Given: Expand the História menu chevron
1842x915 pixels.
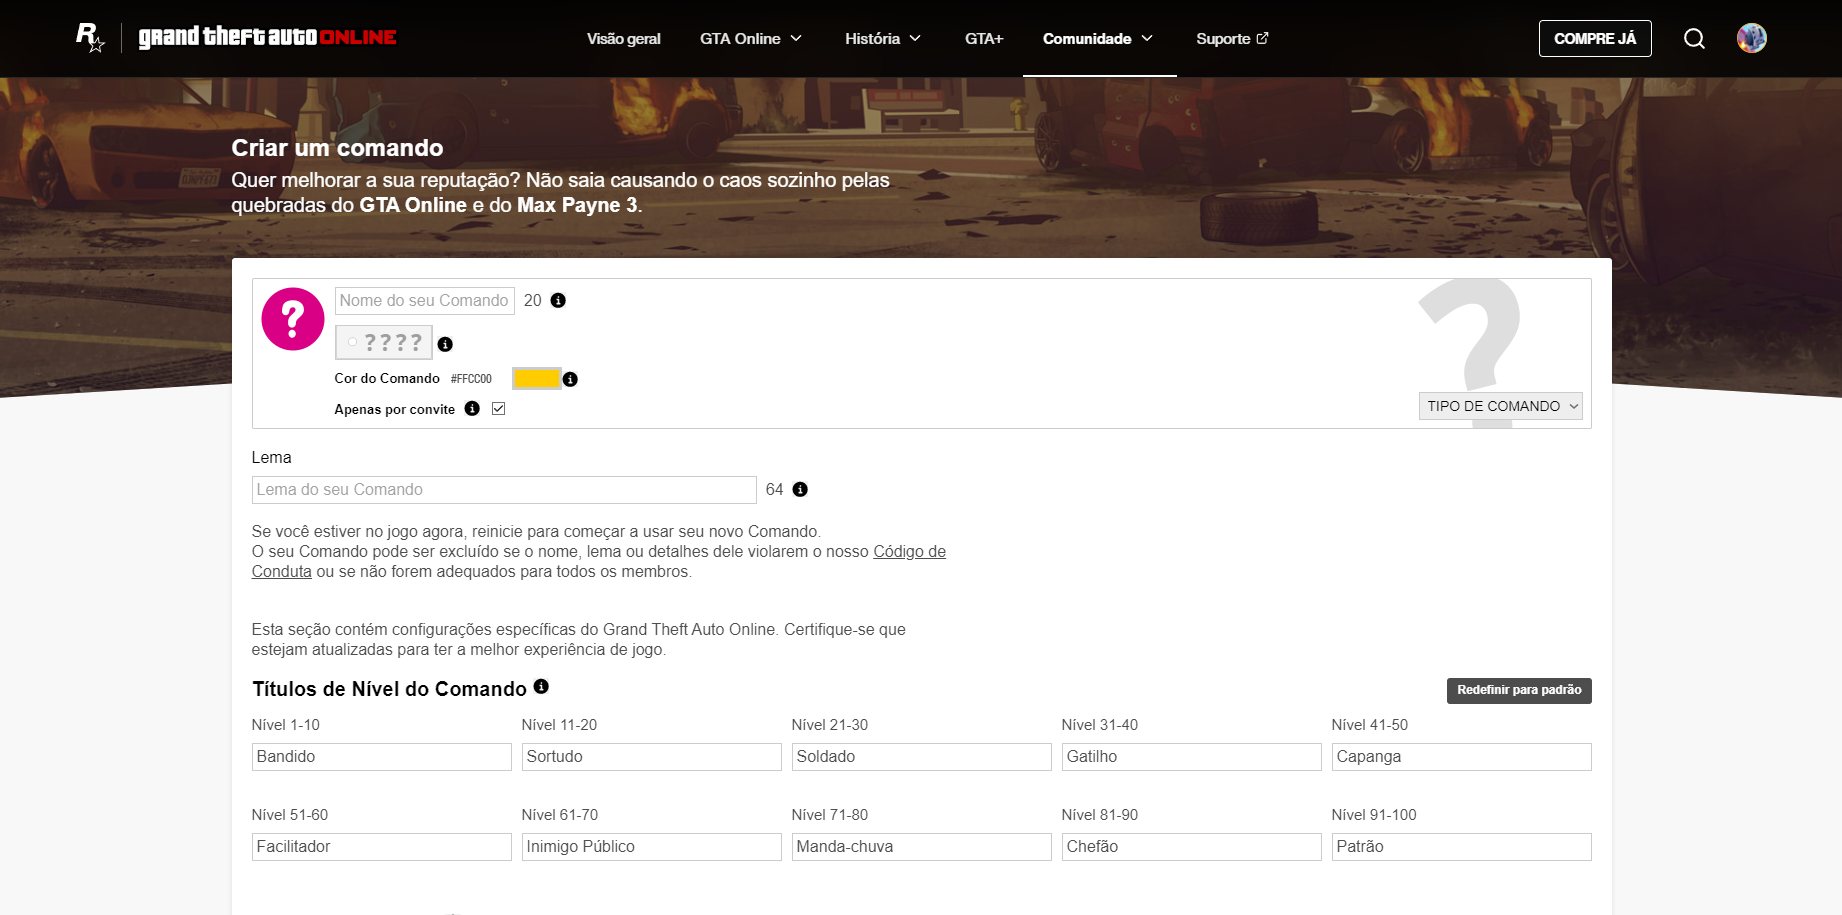Looking at the screenshot, I should [916, 38].
